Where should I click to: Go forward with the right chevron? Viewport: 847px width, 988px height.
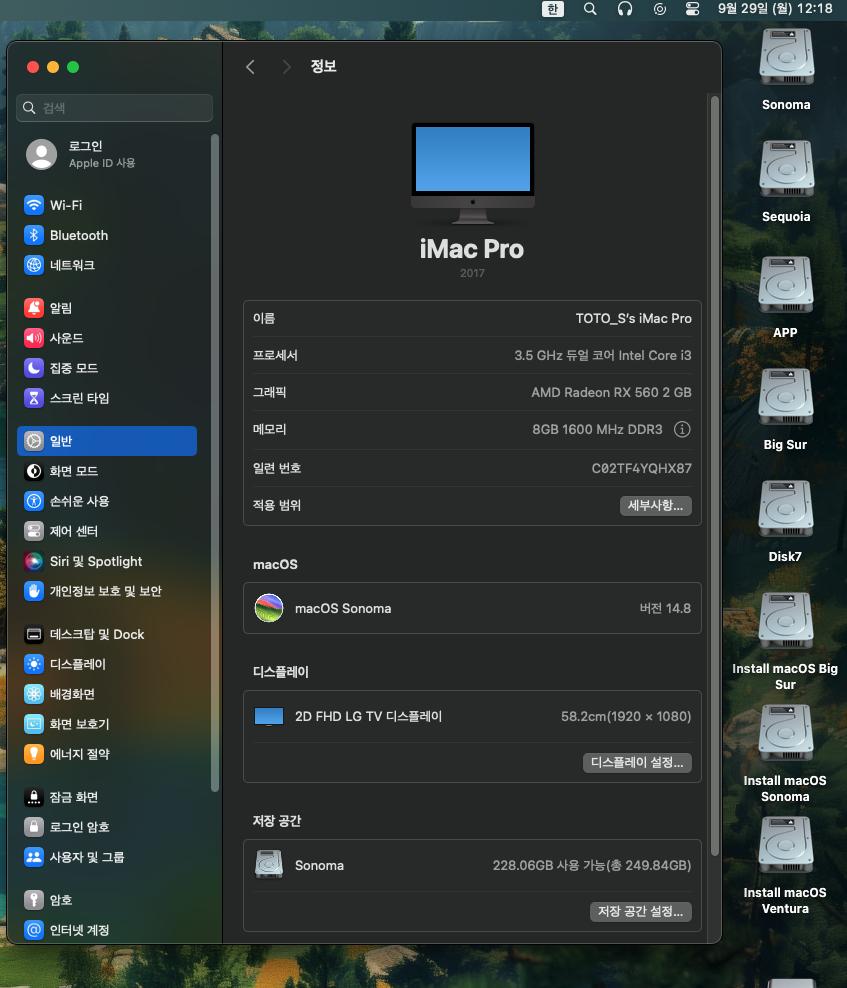point(286,67)
